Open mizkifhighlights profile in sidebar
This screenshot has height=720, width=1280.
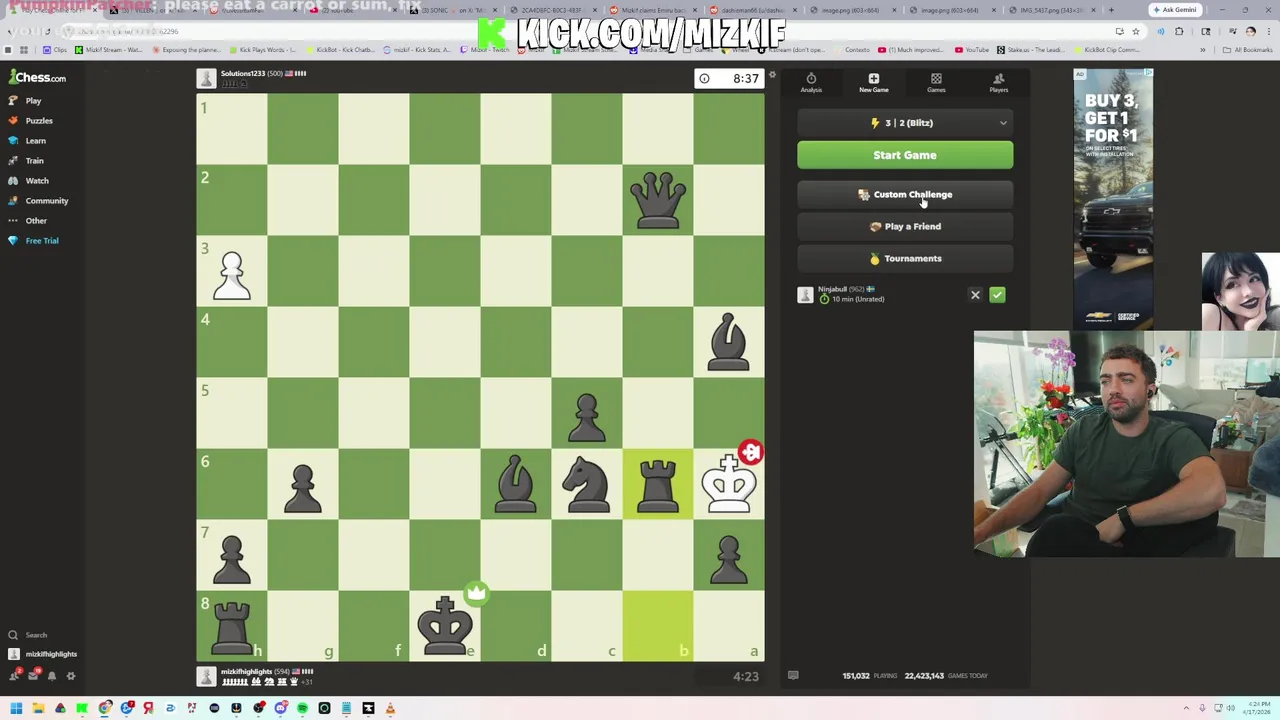pos(43,654)
